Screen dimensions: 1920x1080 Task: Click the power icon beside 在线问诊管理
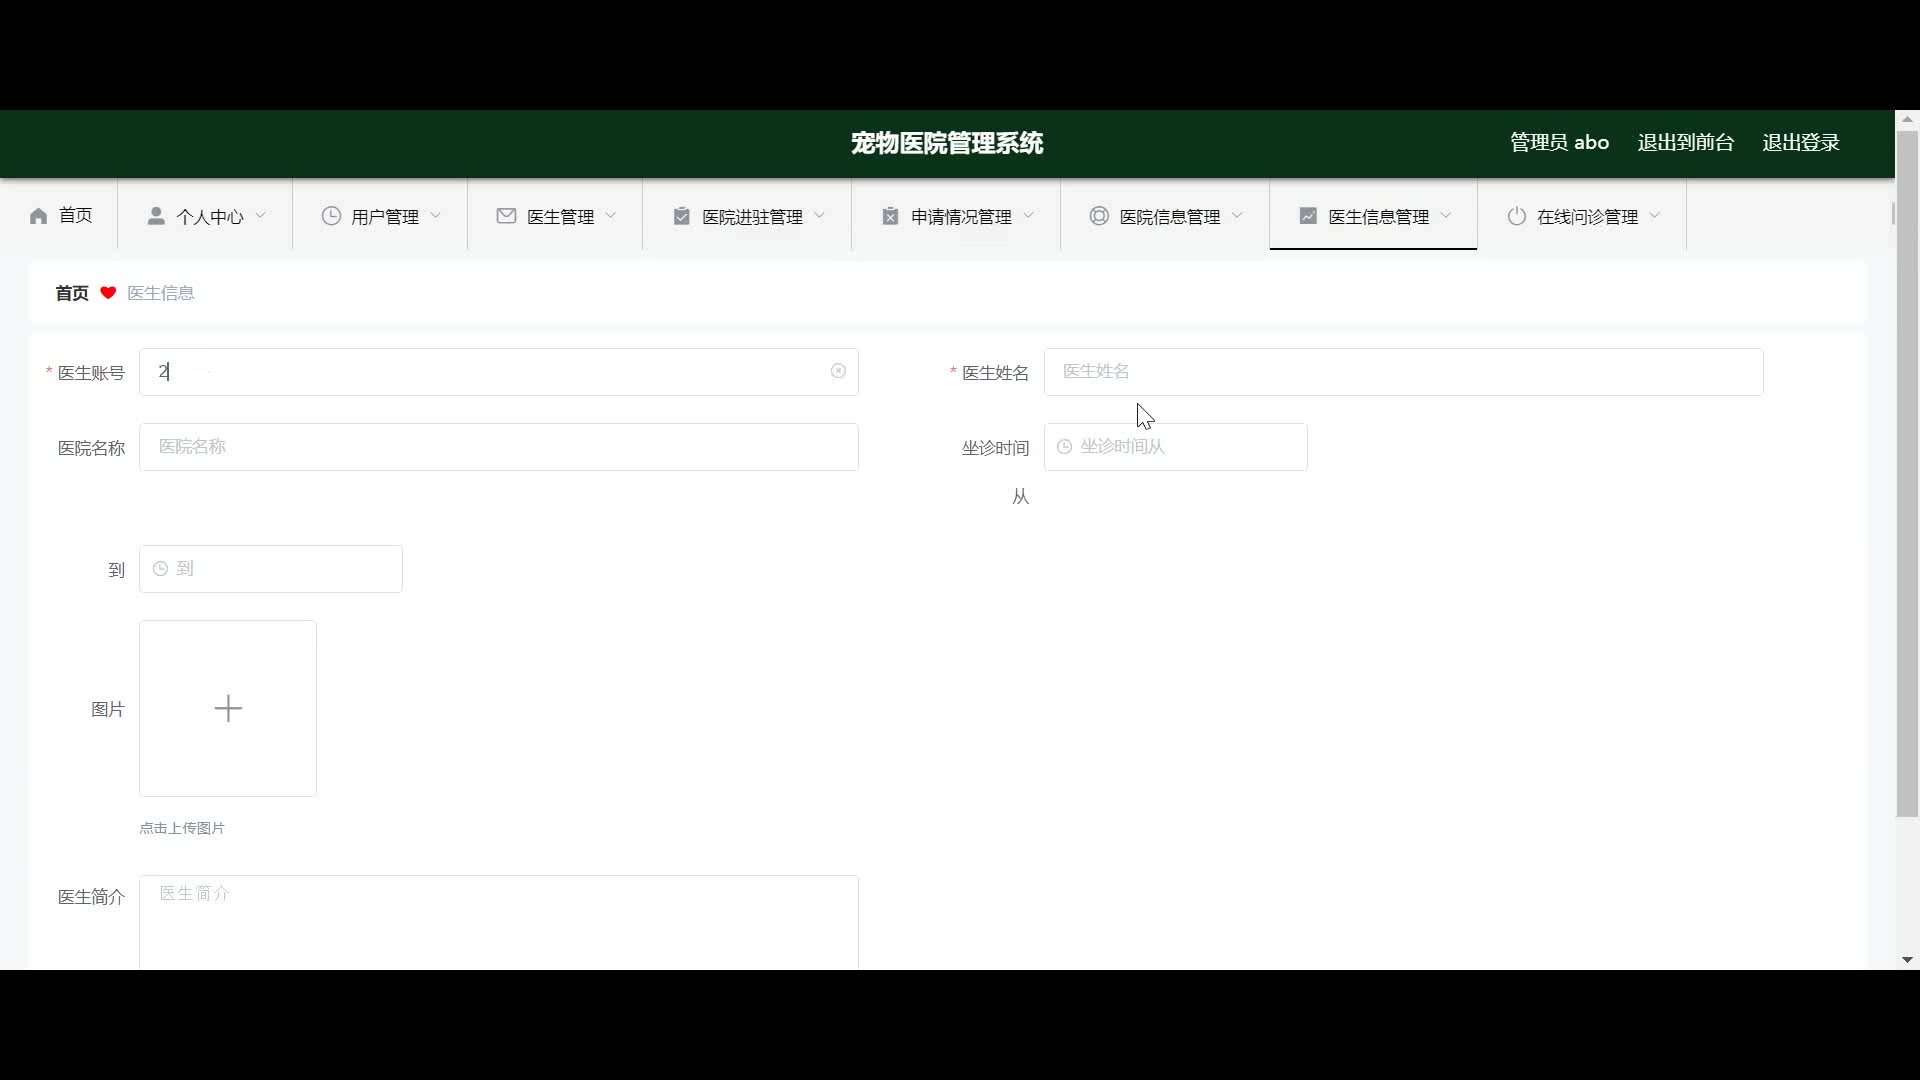(1516, 216)
